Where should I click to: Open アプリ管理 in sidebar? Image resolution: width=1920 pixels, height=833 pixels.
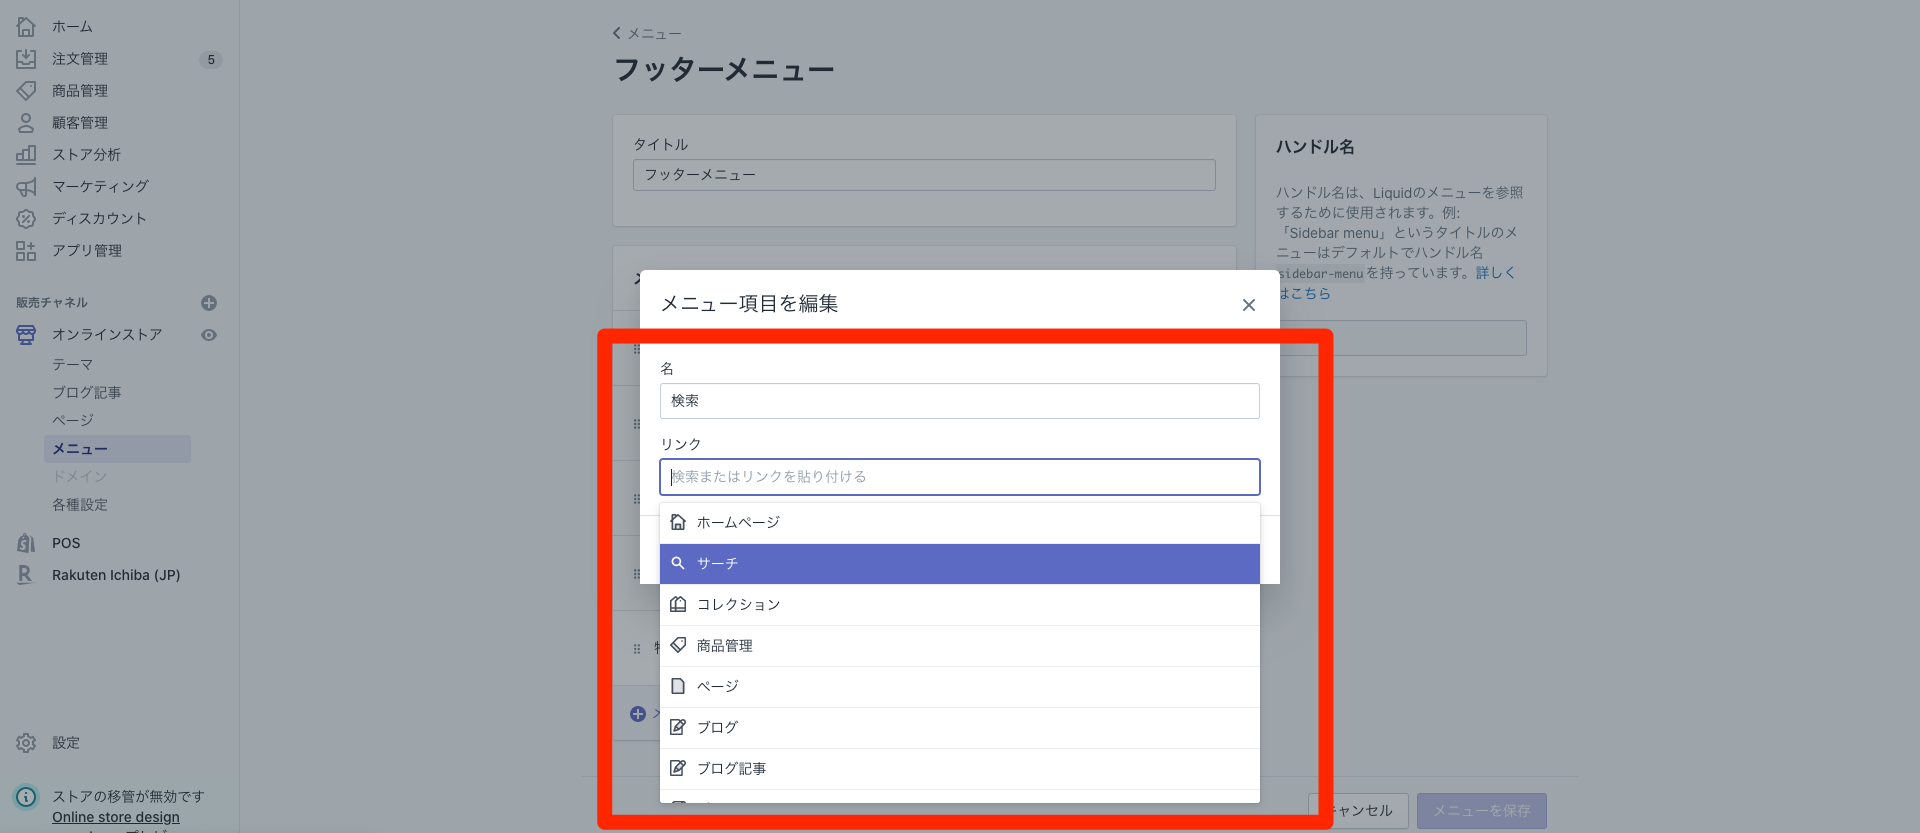point(87,251)
